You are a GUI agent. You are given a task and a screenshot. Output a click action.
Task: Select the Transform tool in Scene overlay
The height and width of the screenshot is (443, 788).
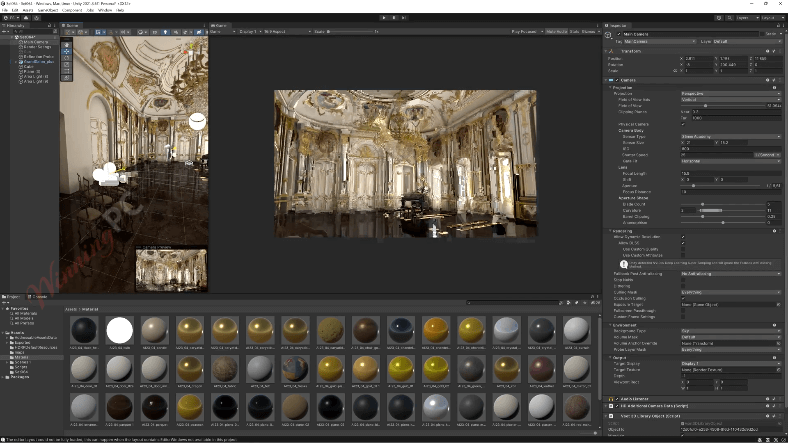pos(66,77)
